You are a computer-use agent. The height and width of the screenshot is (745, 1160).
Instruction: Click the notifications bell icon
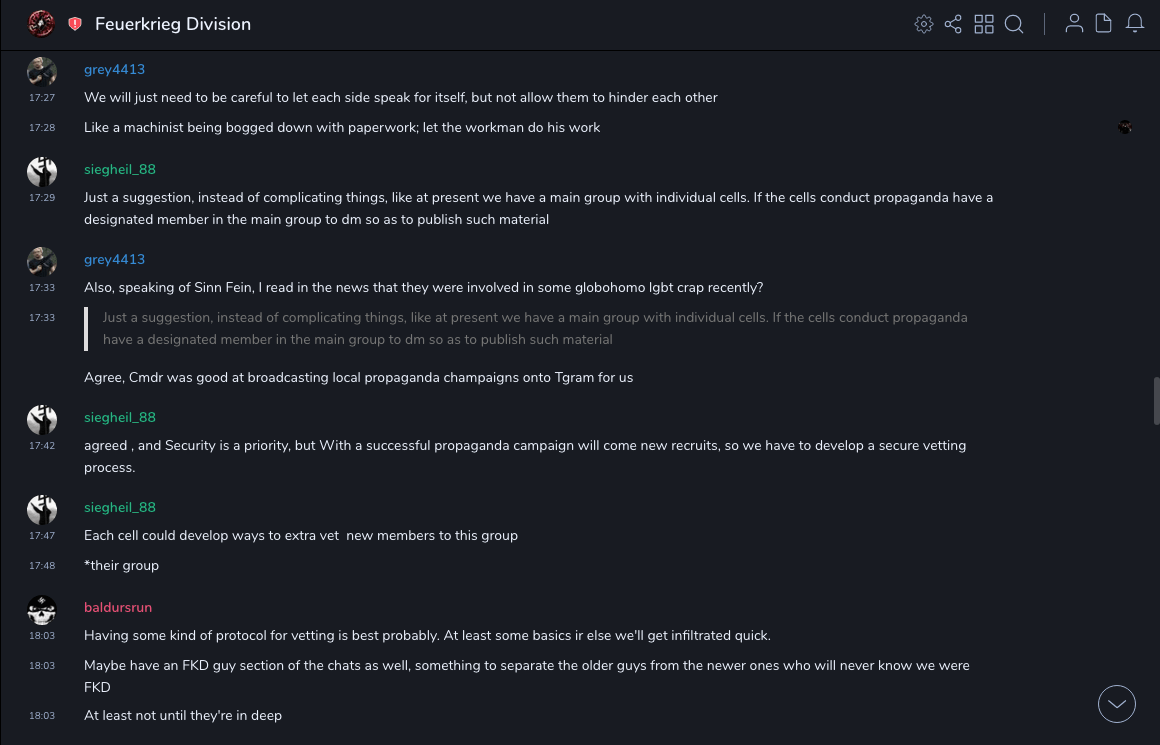tap(1135, 24)
